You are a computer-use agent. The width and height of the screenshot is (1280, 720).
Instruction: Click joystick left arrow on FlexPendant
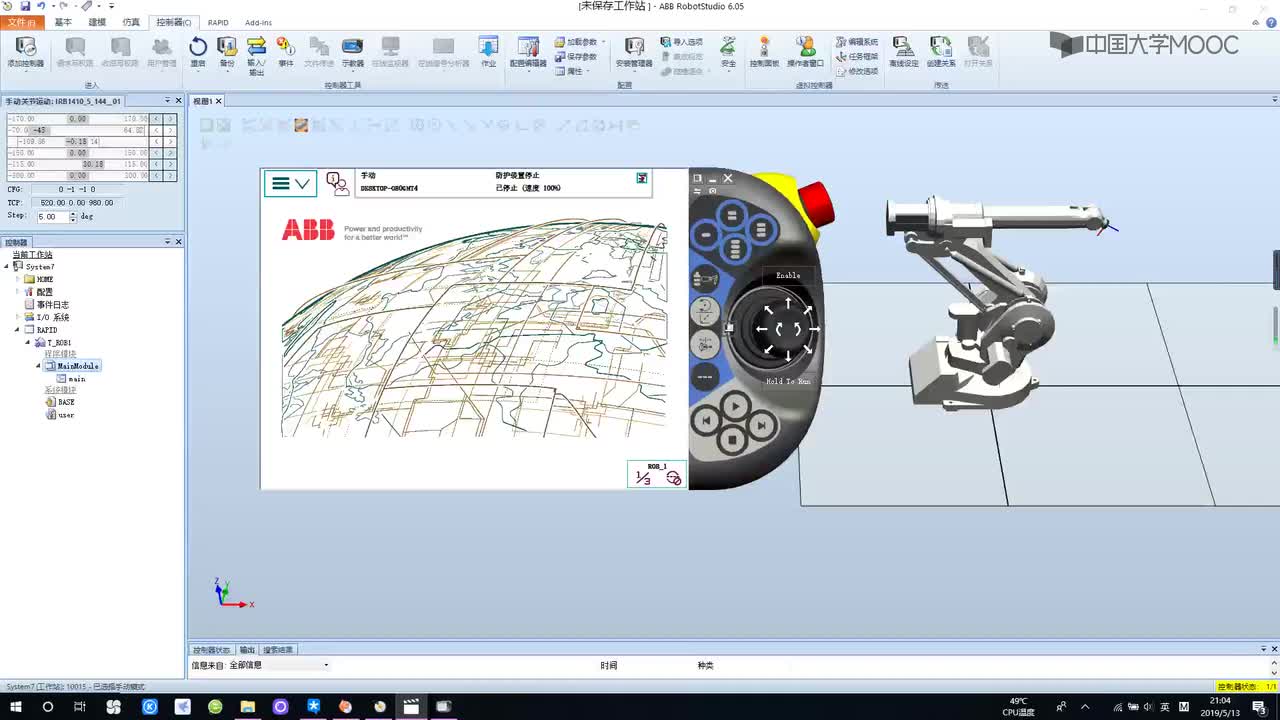click(762, 328)
